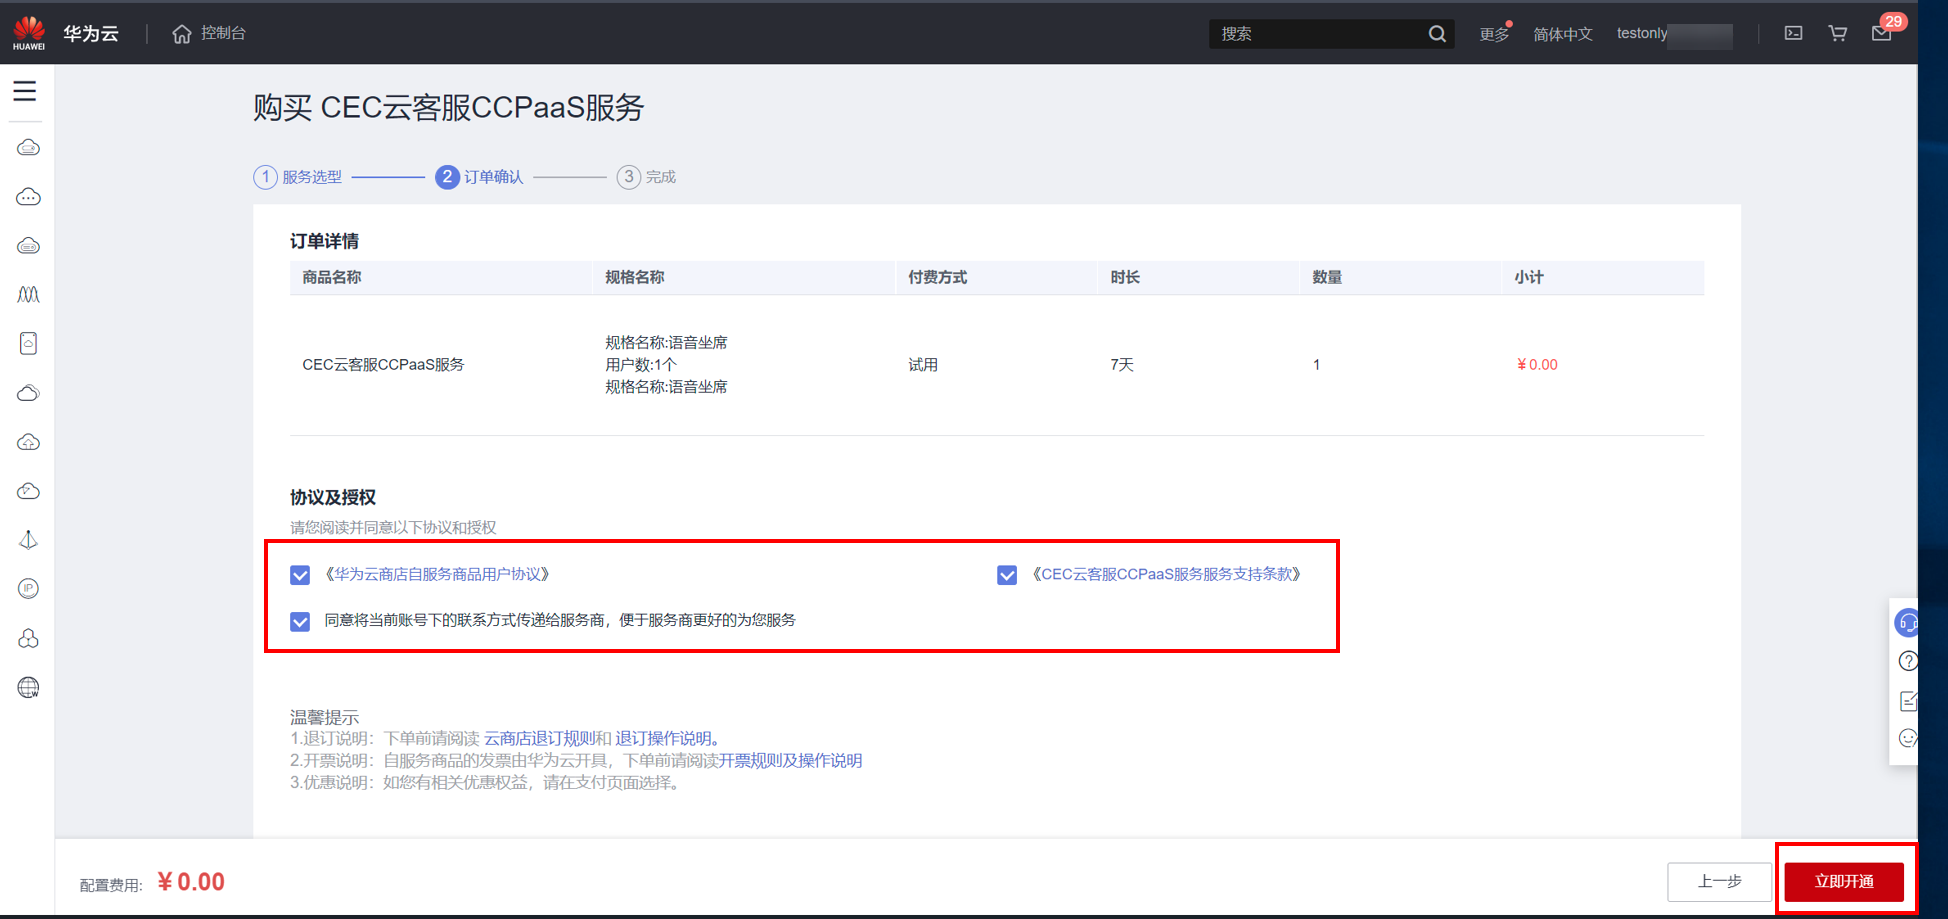1948x919 pixels.
Task: Click third sidebar cloud disk icon
Action: (29, 246)
